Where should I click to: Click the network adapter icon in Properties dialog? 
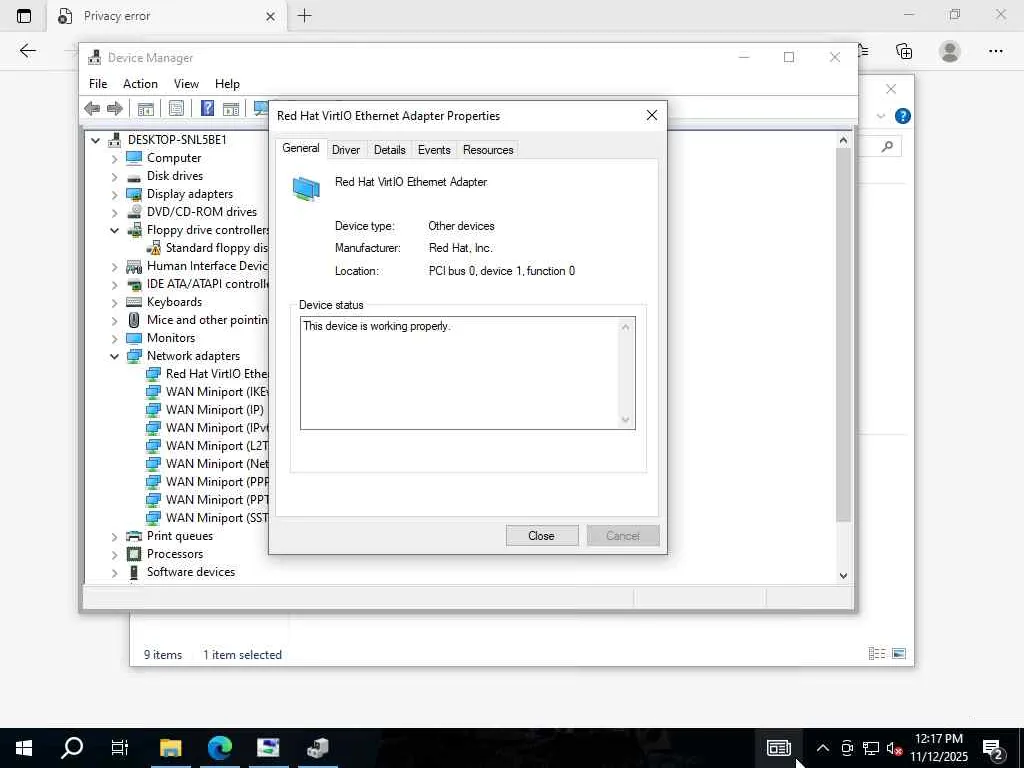(306, 189)
